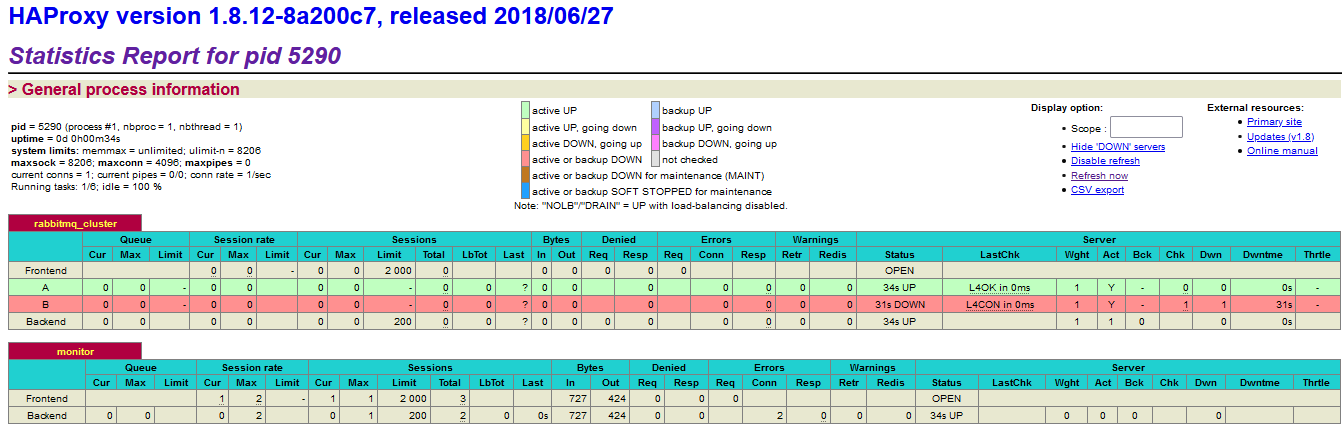Image resolution: width=1342 pixels, height=429 pixels.
Task: Click active UP, going down swatch
Action: [525, 127]
